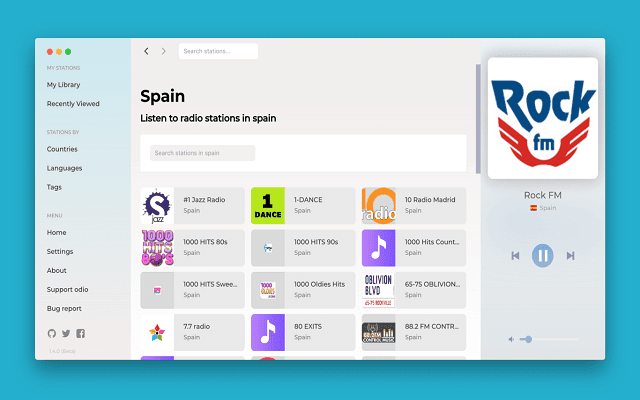
Task: Click the volume speaker icon
Action: click(x=511, y=339)
